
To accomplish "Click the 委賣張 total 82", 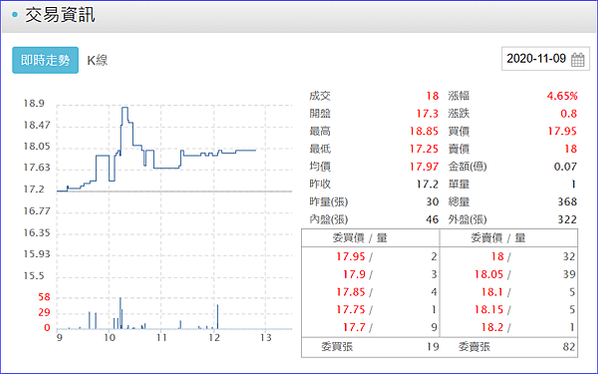I will tap(569, 347).
